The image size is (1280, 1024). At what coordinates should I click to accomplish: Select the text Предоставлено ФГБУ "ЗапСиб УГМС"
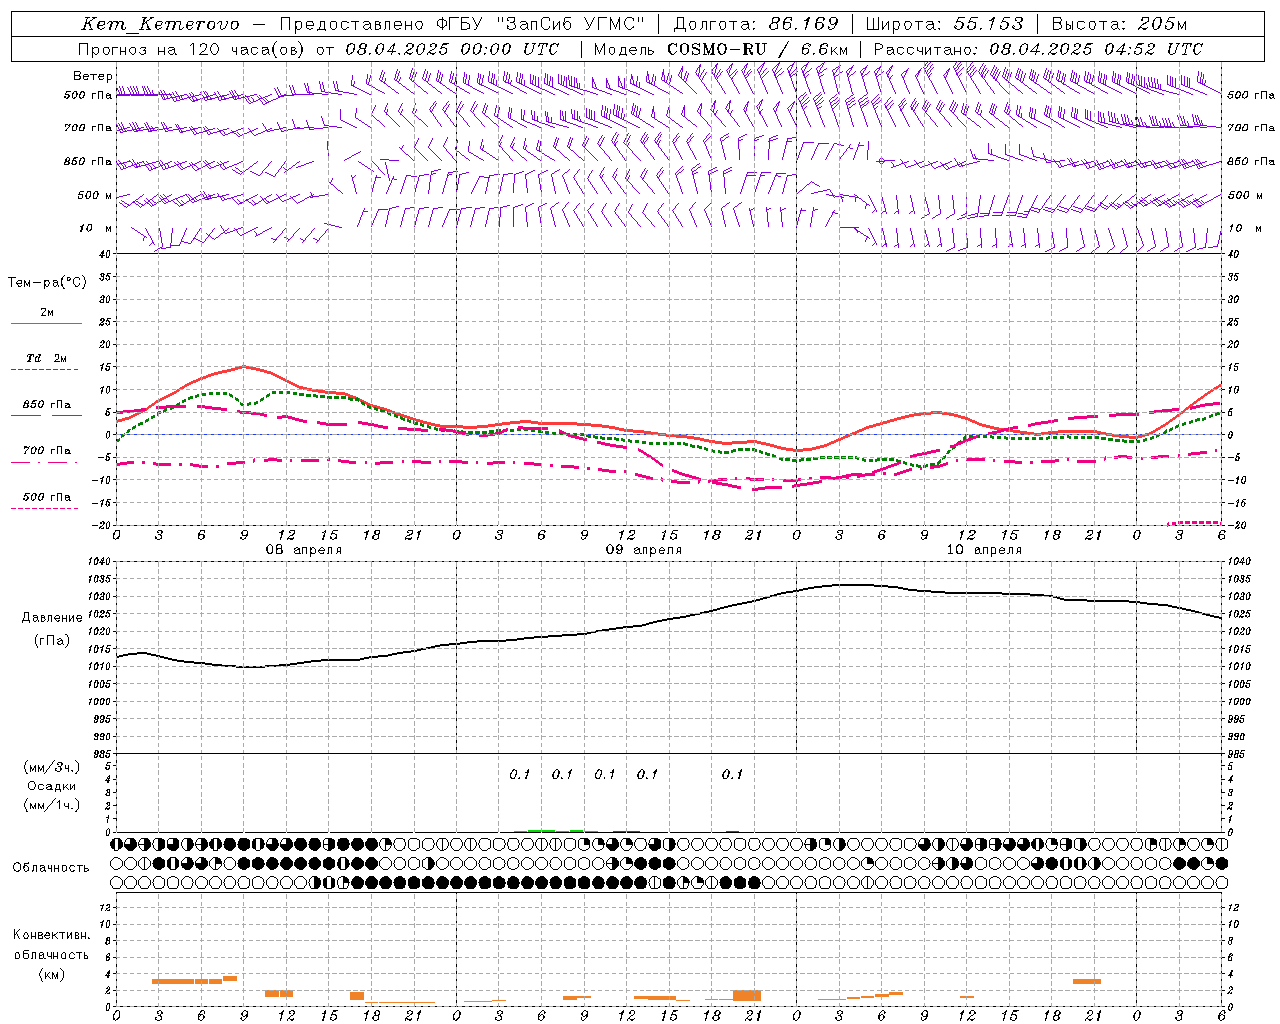[462, 24]
